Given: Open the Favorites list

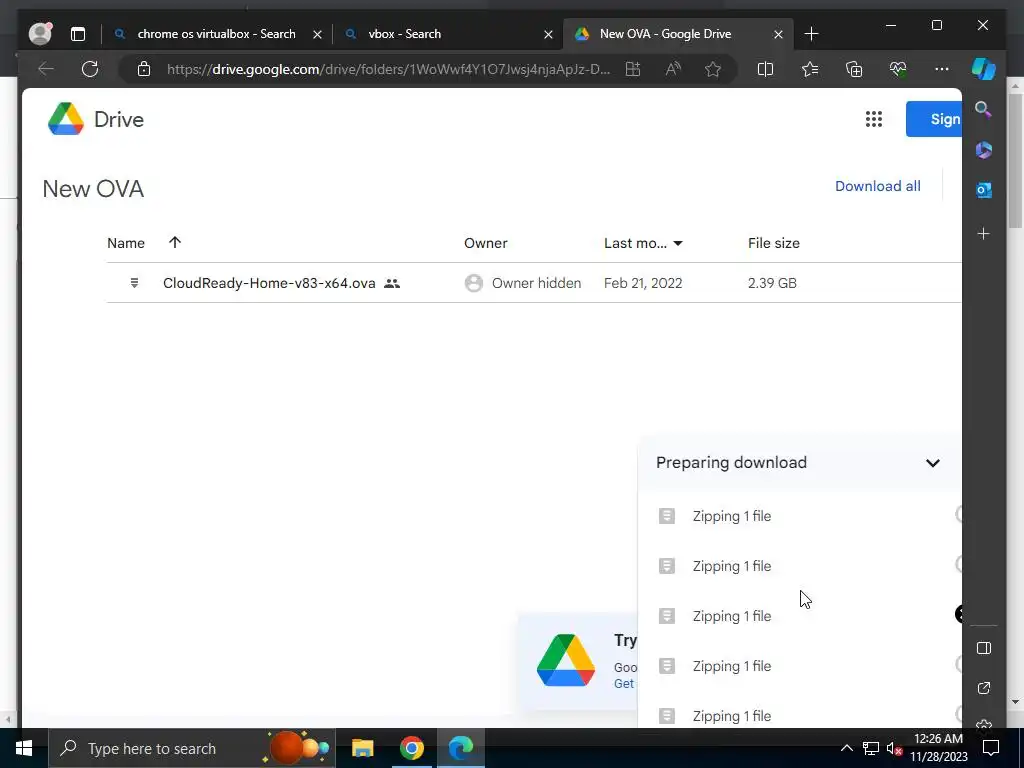Looking at the screenshot, I should click(x=810, y=69).
